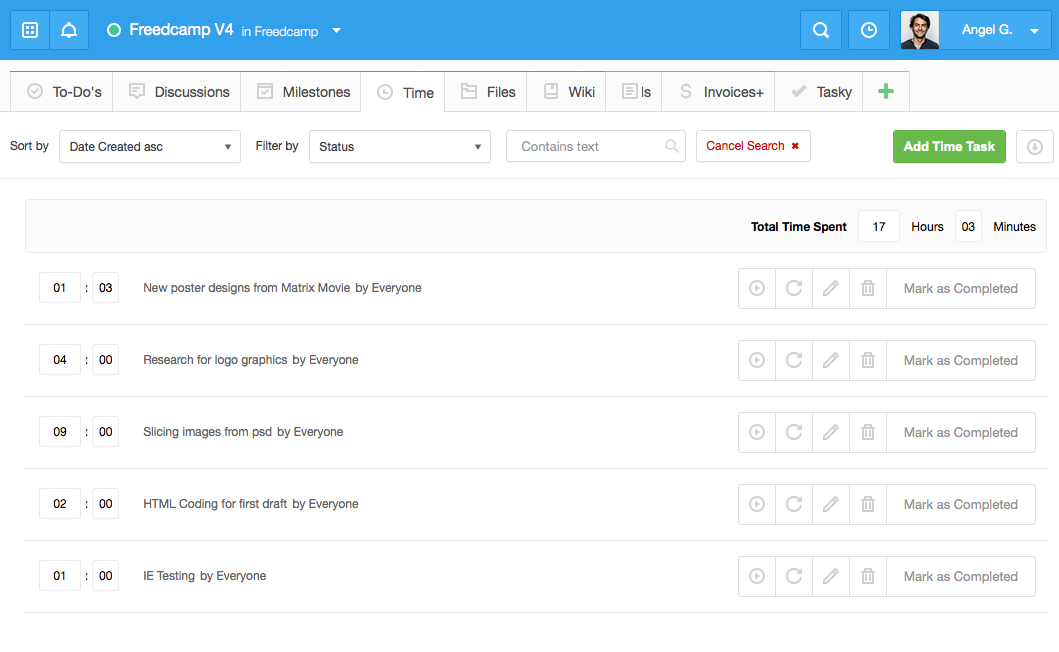Reset time on Research for logo graphics
Screen dimensions: 1059x652
click(794, 360)
